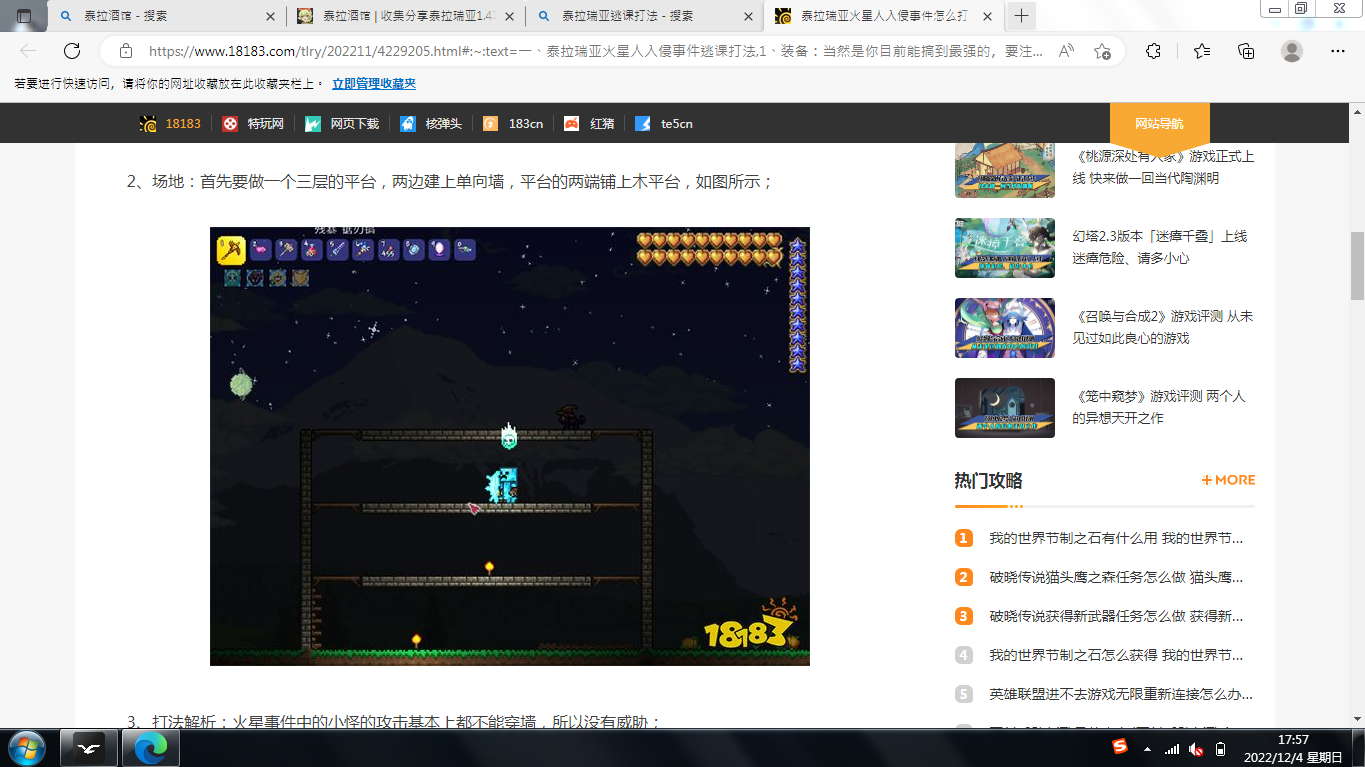Open the +MORE link beside 热门攻略

(x=1228, y=480)
